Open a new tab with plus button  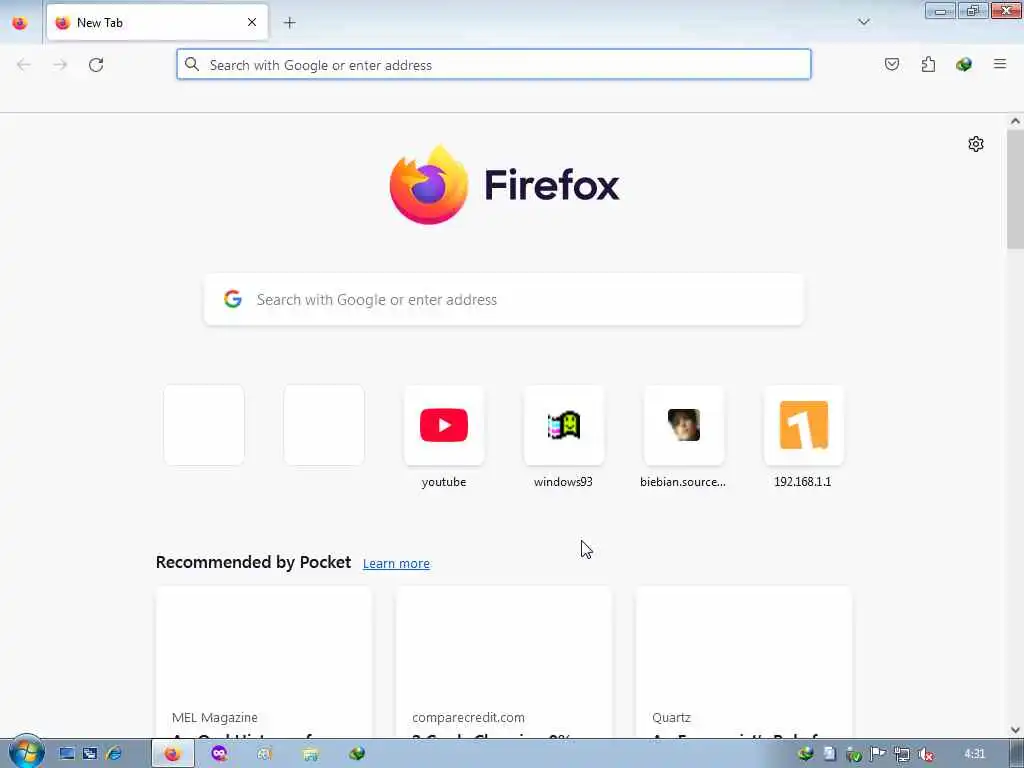[x=289, y=23]
